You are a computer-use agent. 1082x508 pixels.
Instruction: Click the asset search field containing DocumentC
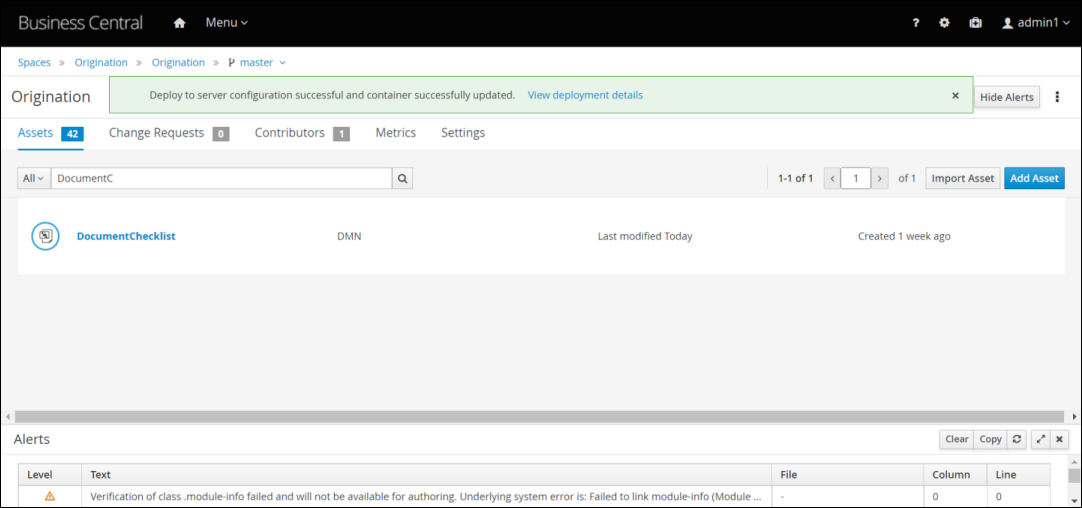(x=222, y=178)
